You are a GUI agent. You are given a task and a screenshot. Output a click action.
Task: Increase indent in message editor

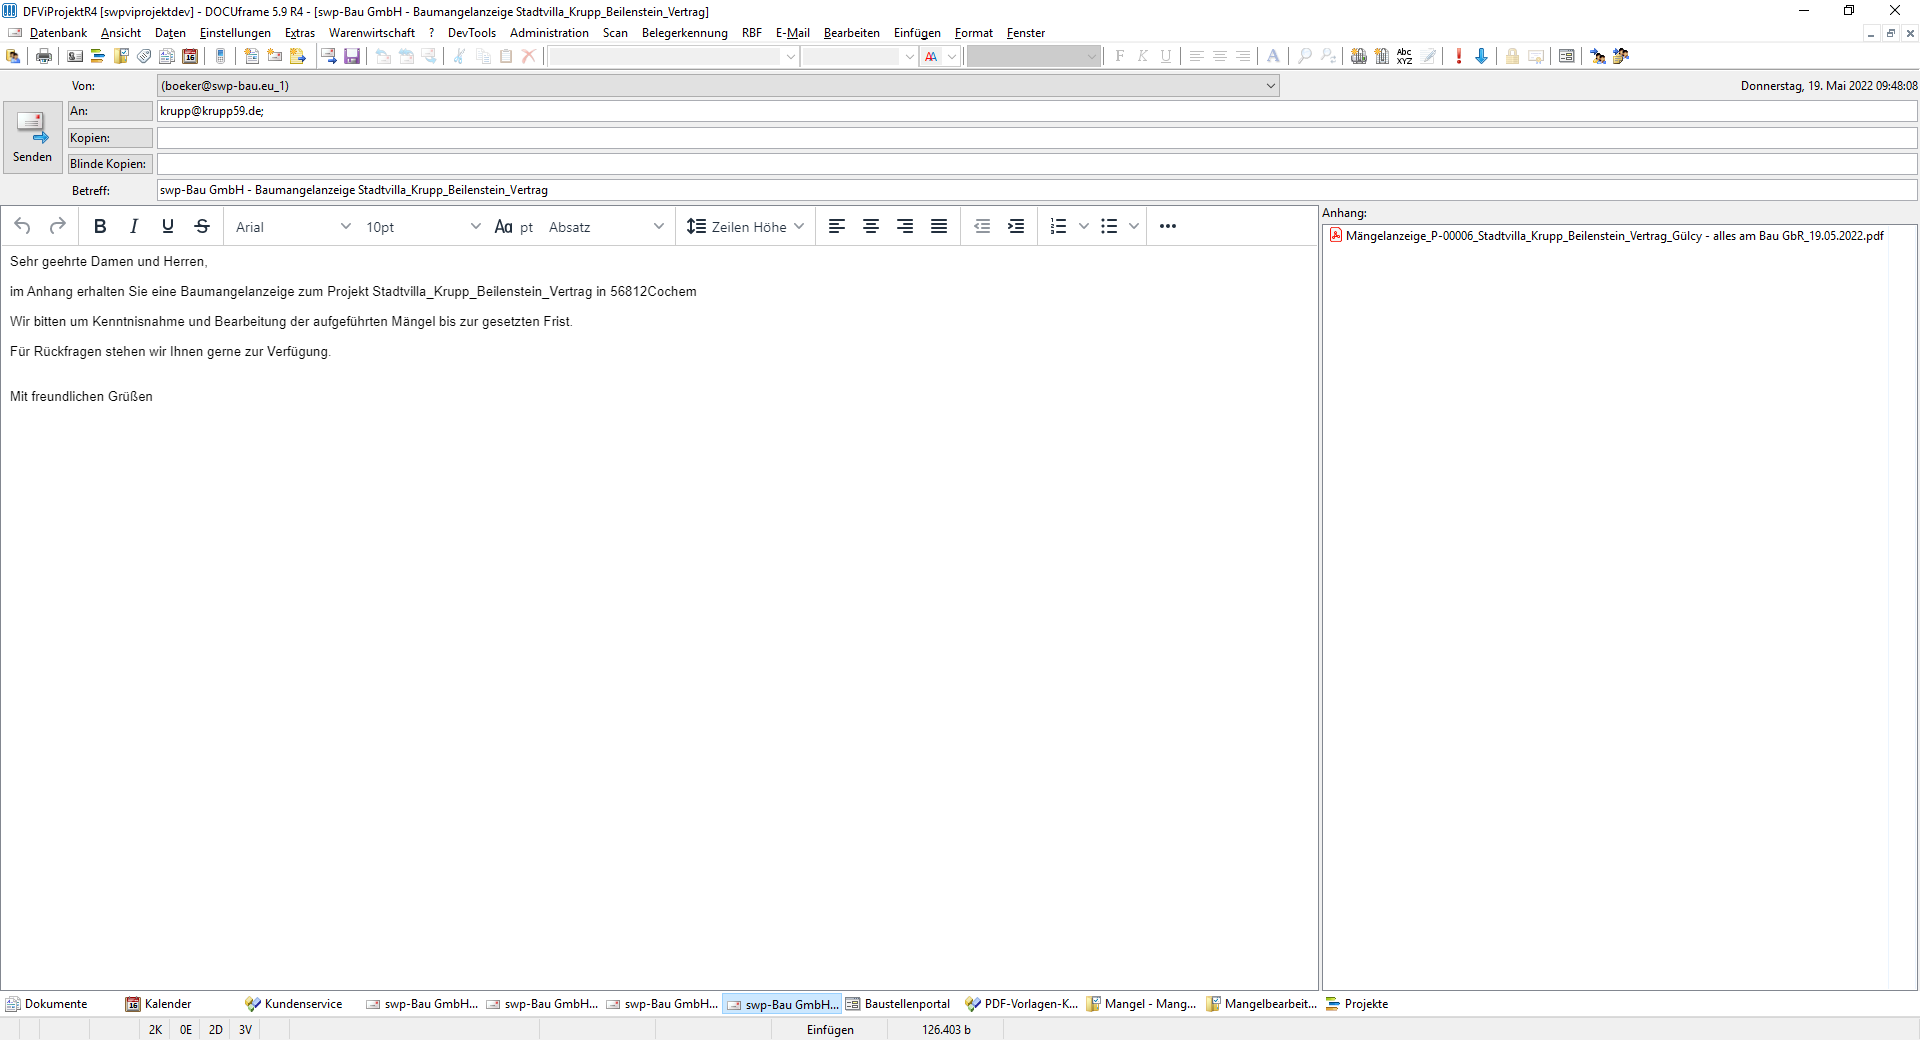(x=1016, y=226)
